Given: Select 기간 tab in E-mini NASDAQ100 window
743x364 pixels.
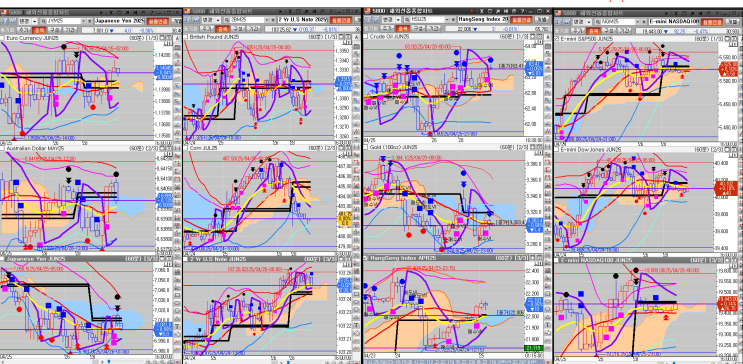Looking at the screenshot, I should [x=625, y=31].
